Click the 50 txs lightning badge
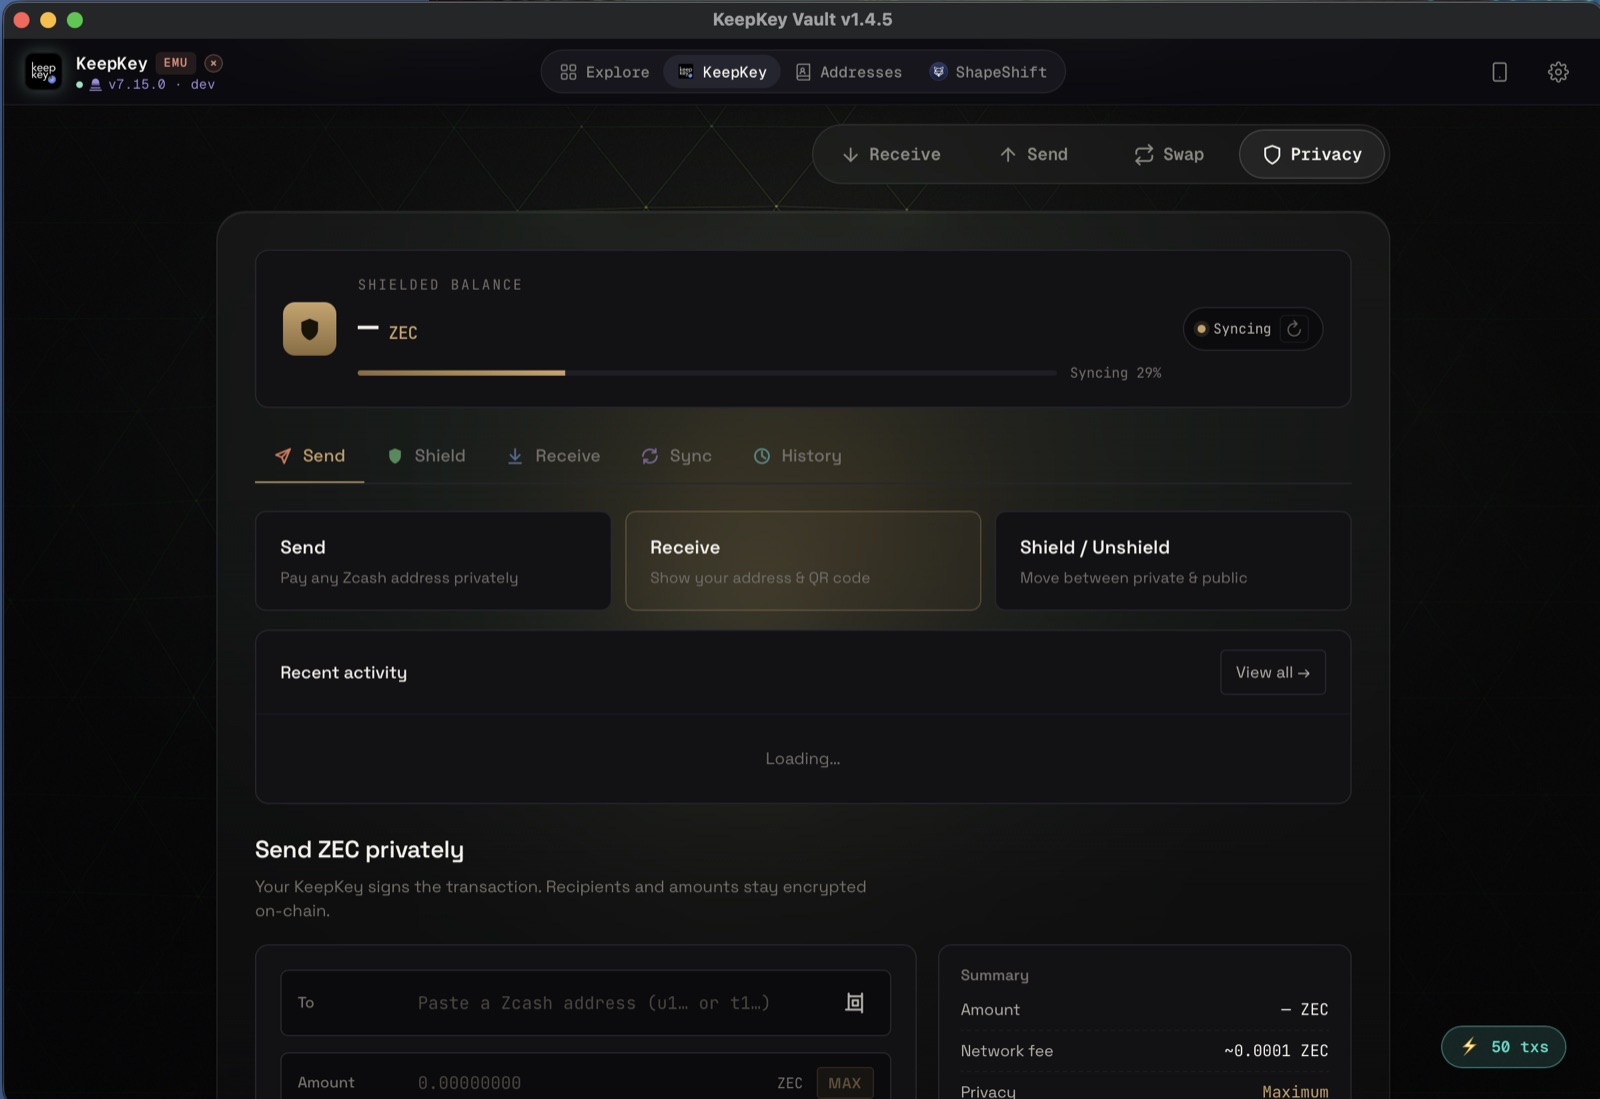Screen dimensions: 1600x1099 1503,1047
